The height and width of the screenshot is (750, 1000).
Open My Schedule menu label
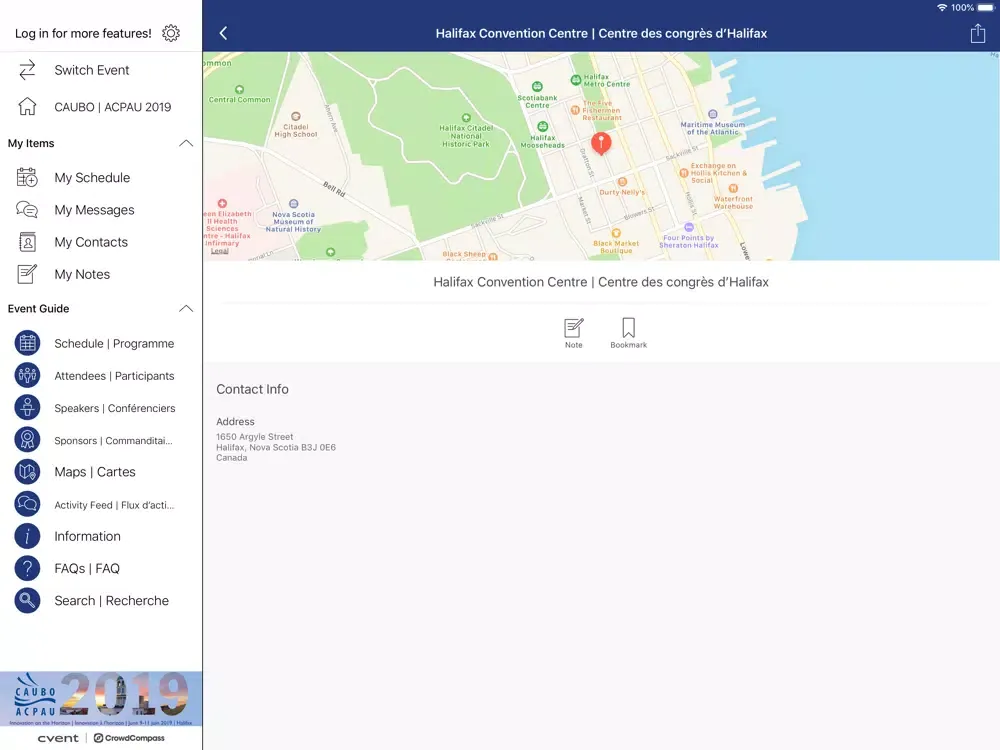tap(92, 178)
